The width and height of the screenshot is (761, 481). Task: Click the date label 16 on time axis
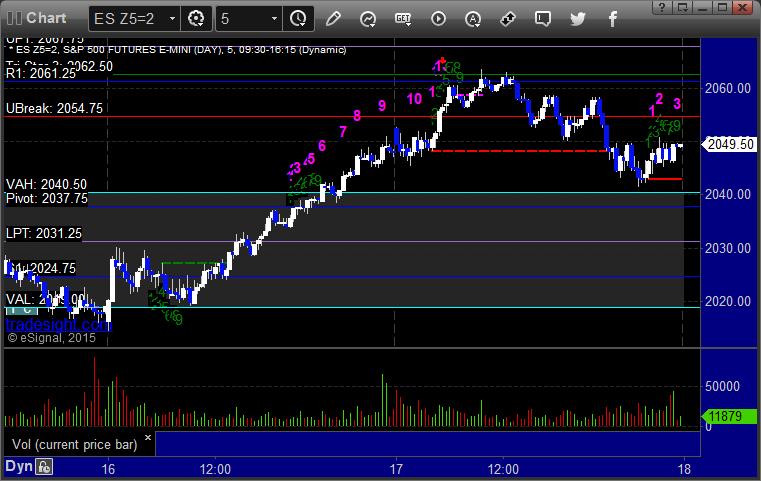tap(108, 469)
